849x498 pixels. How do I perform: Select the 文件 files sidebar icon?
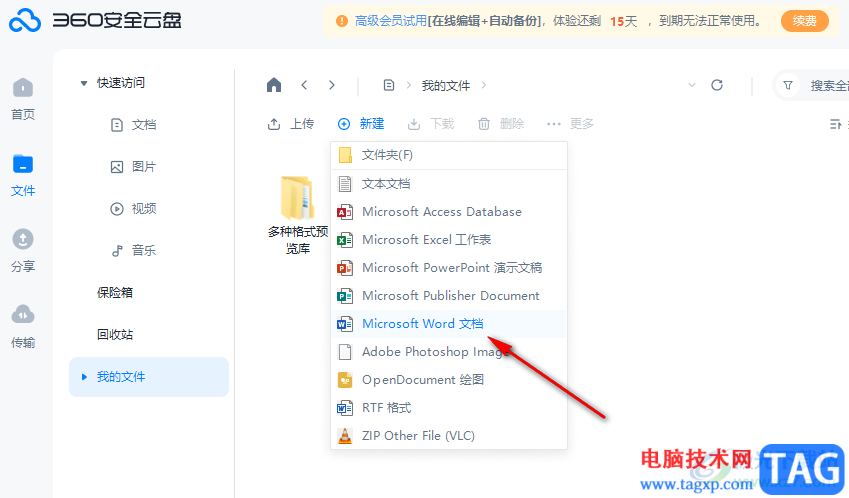click(23, 175)
